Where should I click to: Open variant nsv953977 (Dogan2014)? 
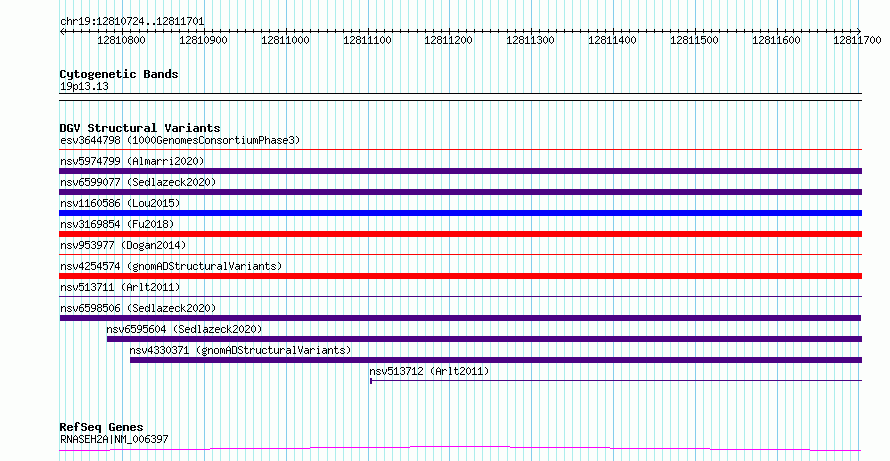click(123, 245)
